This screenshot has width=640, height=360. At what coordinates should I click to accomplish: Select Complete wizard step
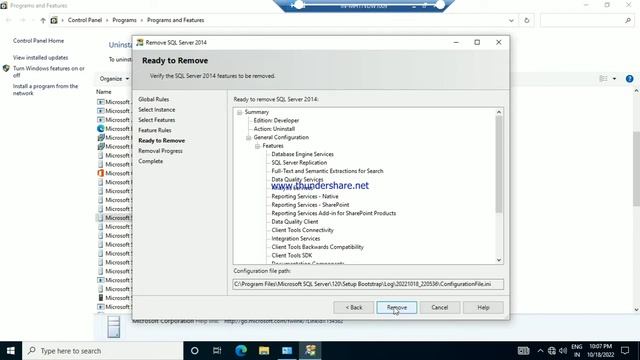click(150, 161)
